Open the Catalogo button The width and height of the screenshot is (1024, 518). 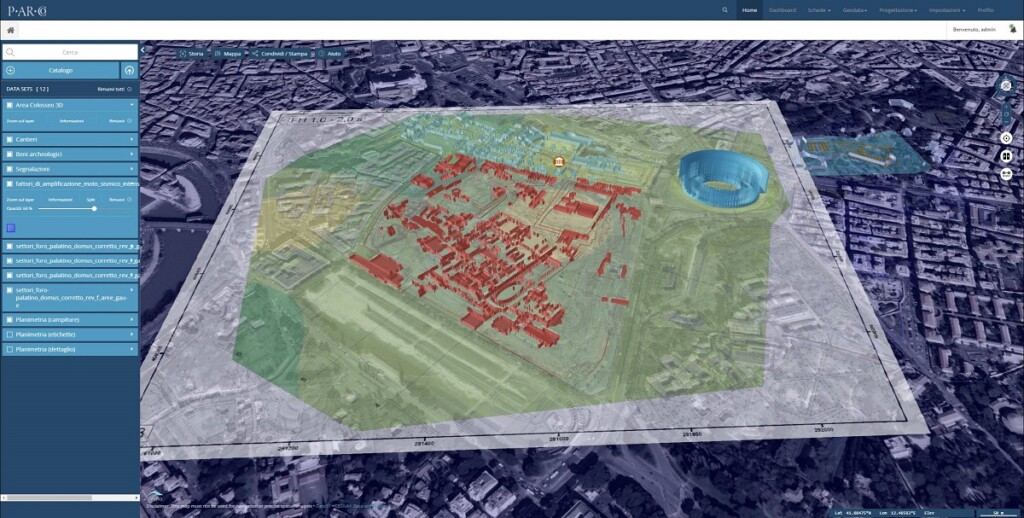point(61,71)
